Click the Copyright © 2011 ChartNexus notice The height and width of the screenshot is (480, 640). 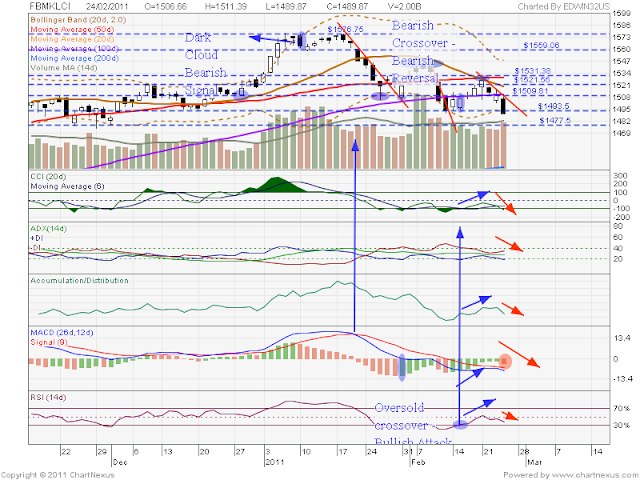(x=58, y=475)
